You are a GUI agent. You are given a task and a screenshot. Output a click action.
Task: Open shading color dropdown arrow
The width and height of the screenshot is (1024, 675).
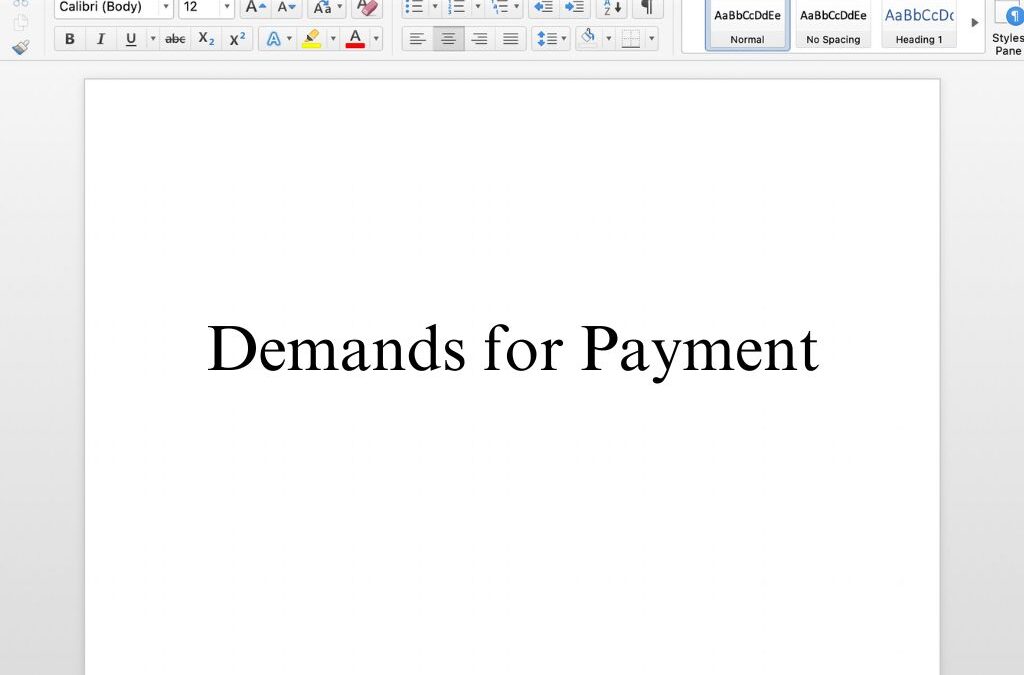(609, 39)
